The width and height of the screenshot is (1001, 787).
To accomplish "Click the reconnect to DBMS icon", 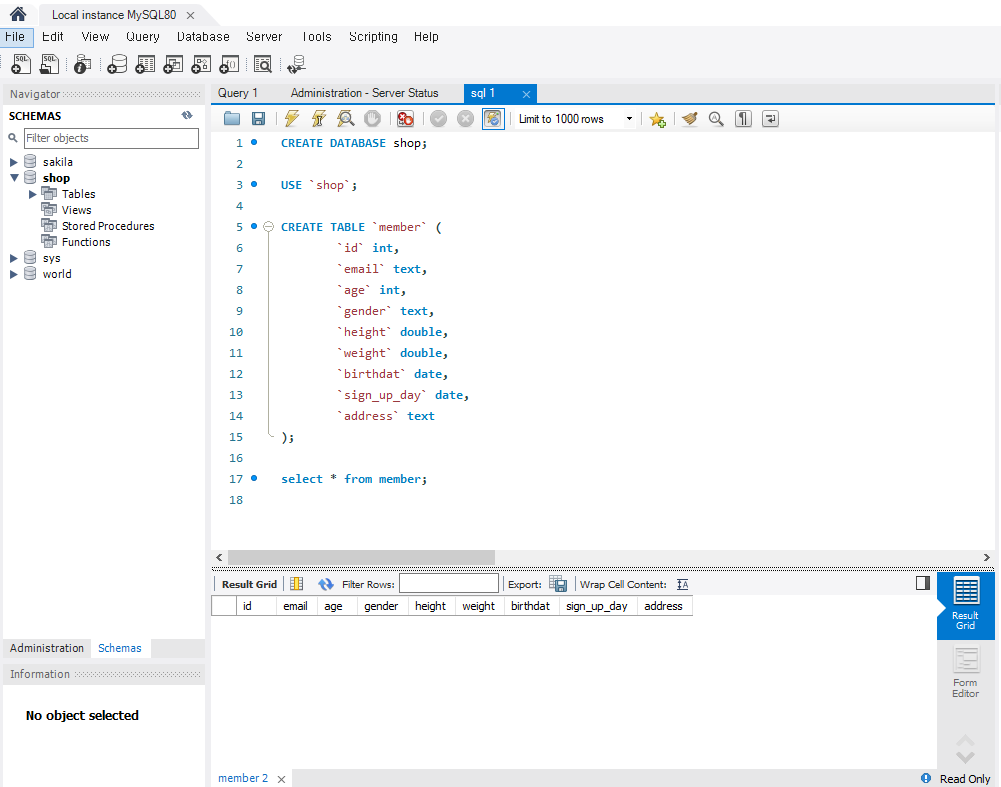I will [x=296, y=64].
